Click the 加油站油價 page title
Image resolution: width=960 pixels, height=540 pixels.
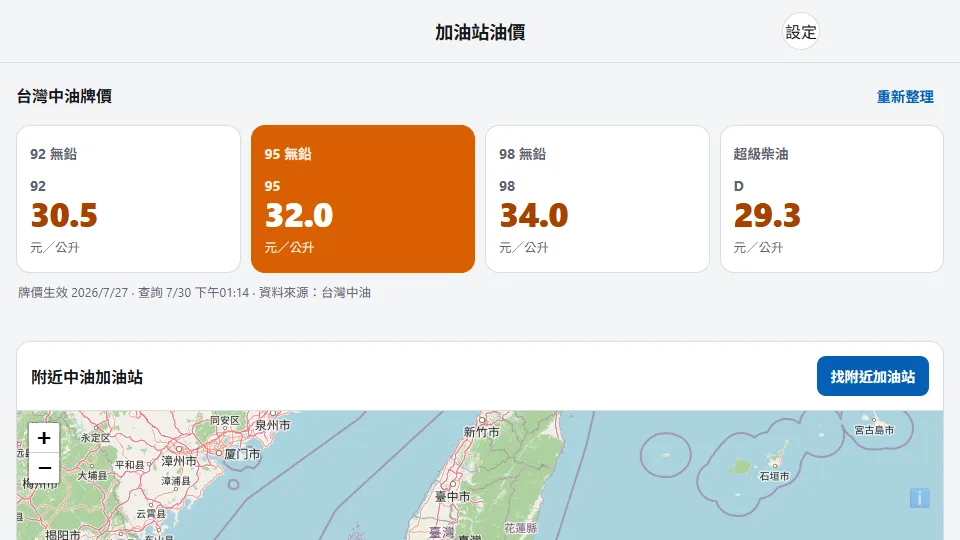coord(480,32)
